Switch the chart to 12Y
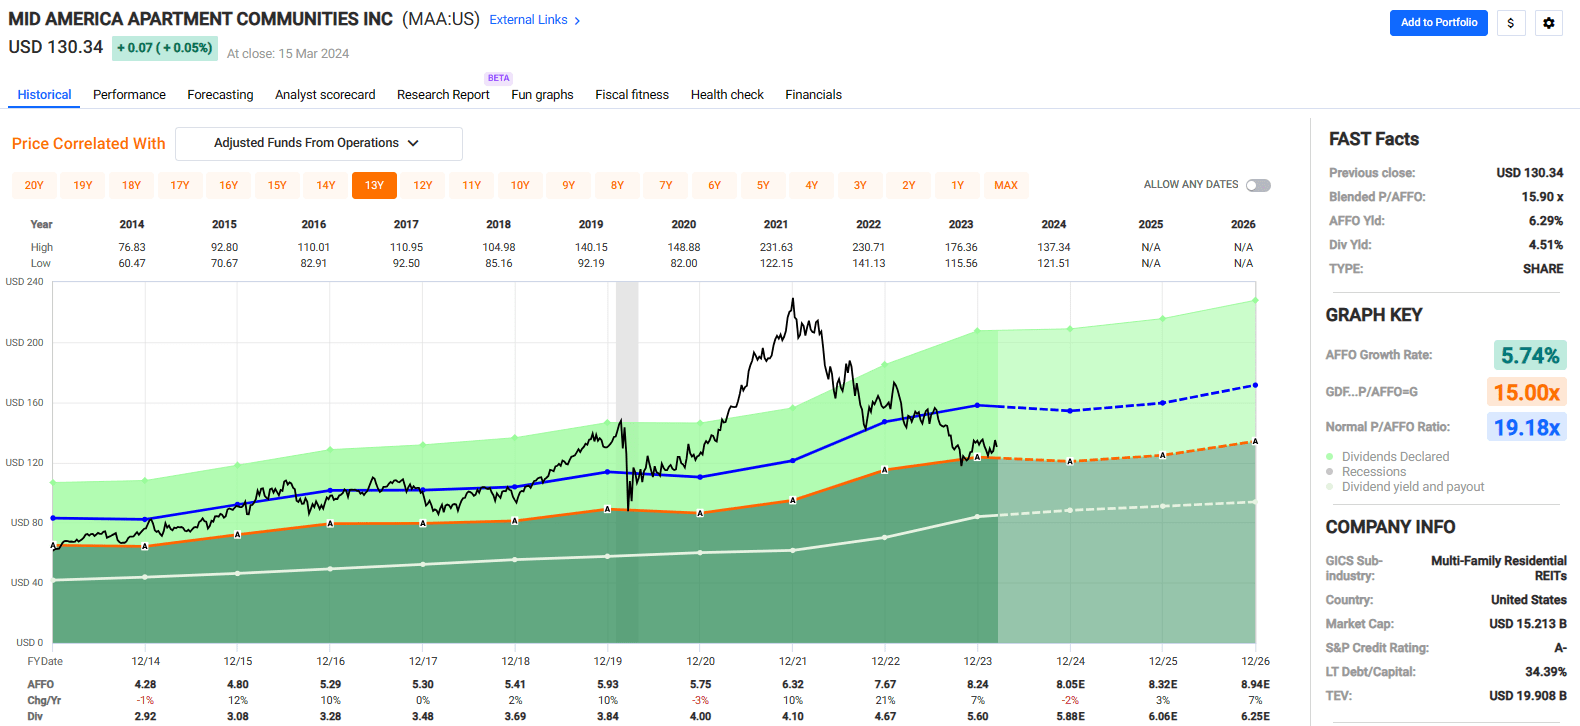This screenshot has width=1580, height=726. point(423,185)
